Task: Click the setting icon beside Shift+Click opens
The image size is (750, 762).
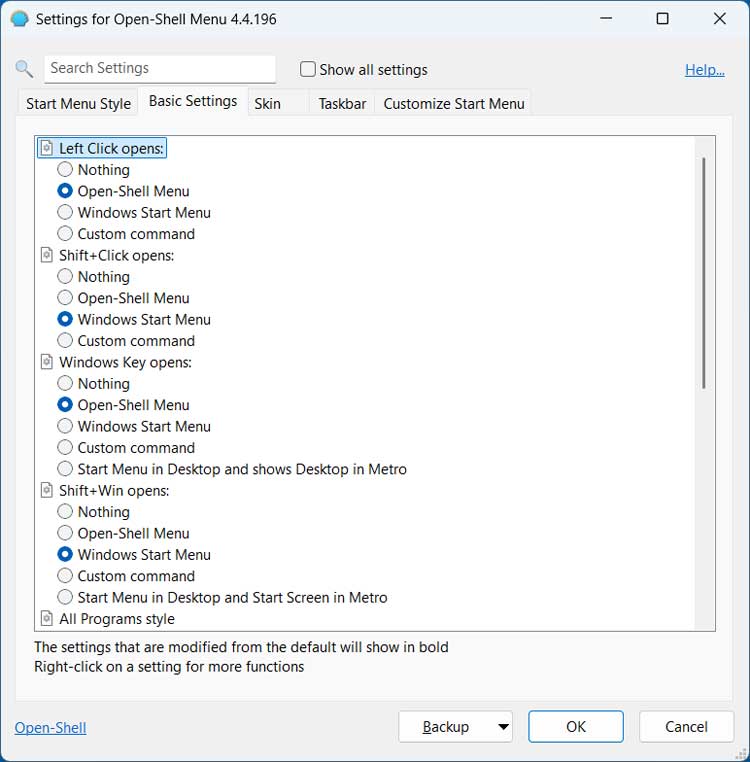Action: [x=47, y=255]
